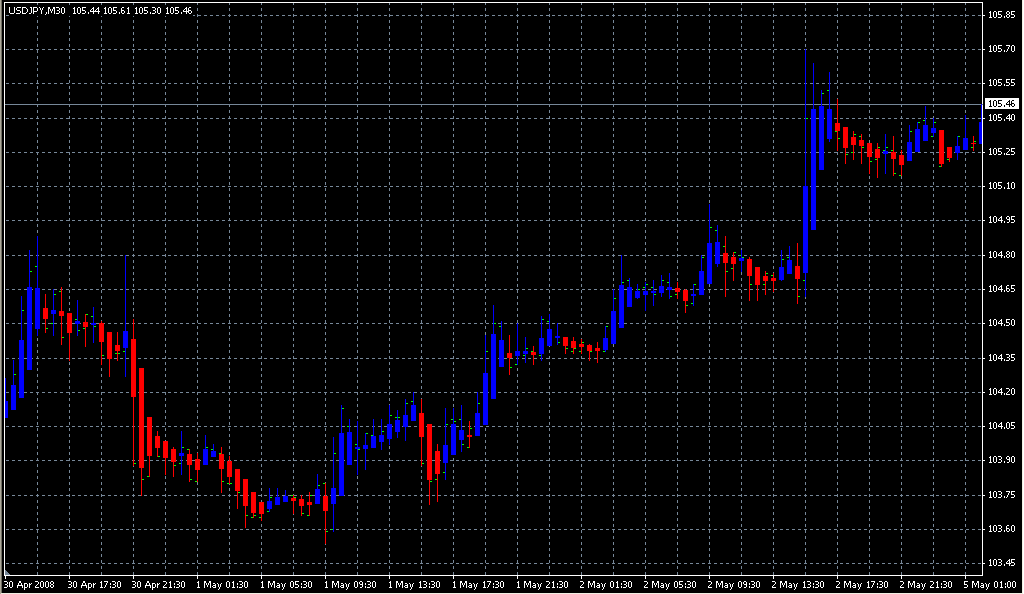Click the 105.46 close value in chart header
This screenshot has width=1024, height=594.
coord(178,11)
